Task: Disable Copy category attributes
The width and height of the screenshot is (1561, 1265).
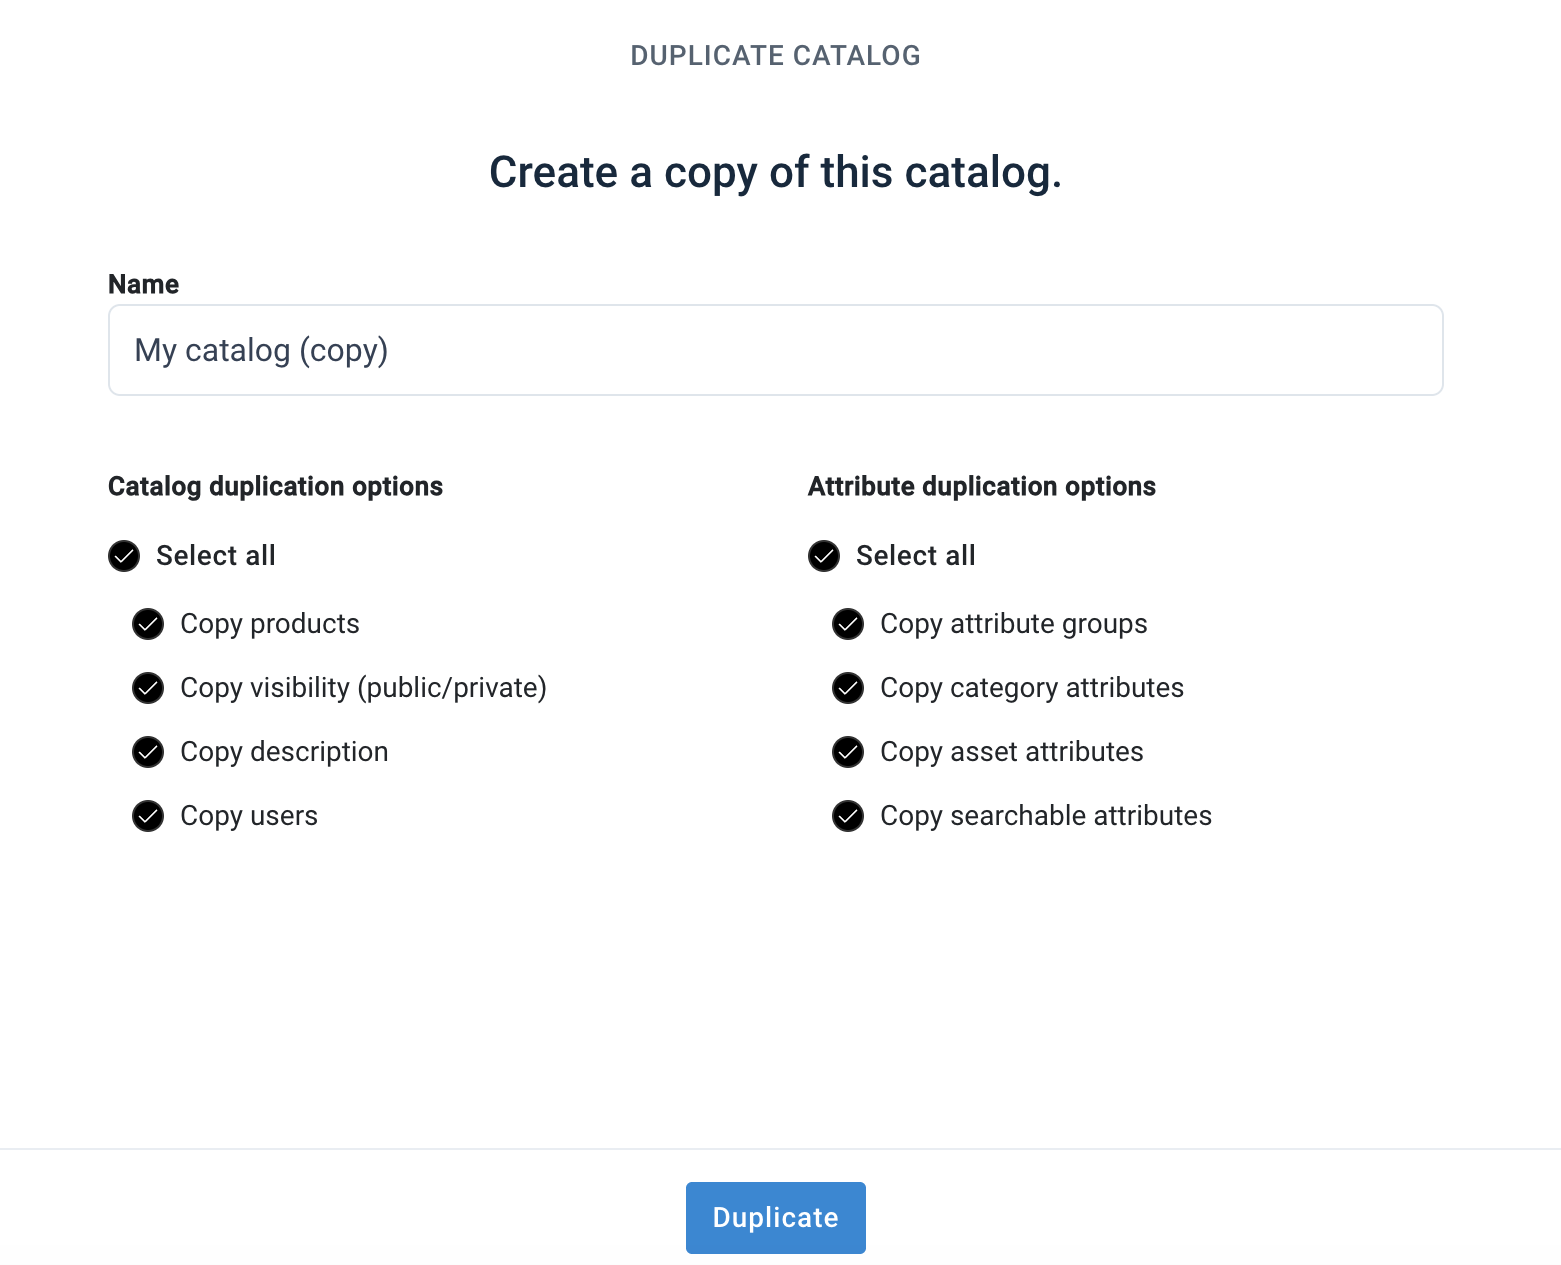Action: [847, 688]
